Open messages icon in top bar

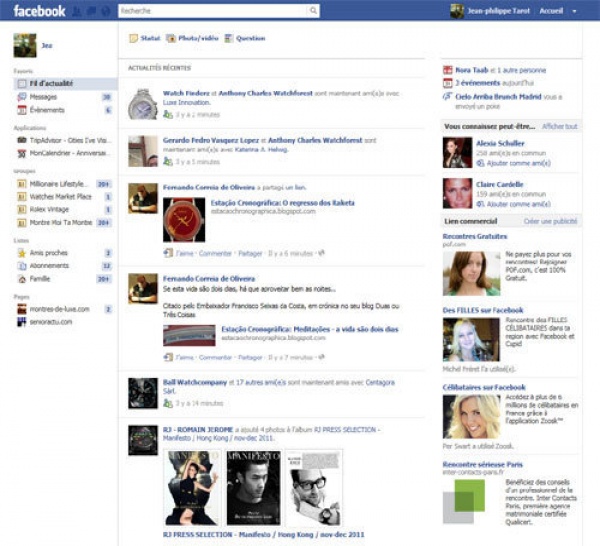91,11
